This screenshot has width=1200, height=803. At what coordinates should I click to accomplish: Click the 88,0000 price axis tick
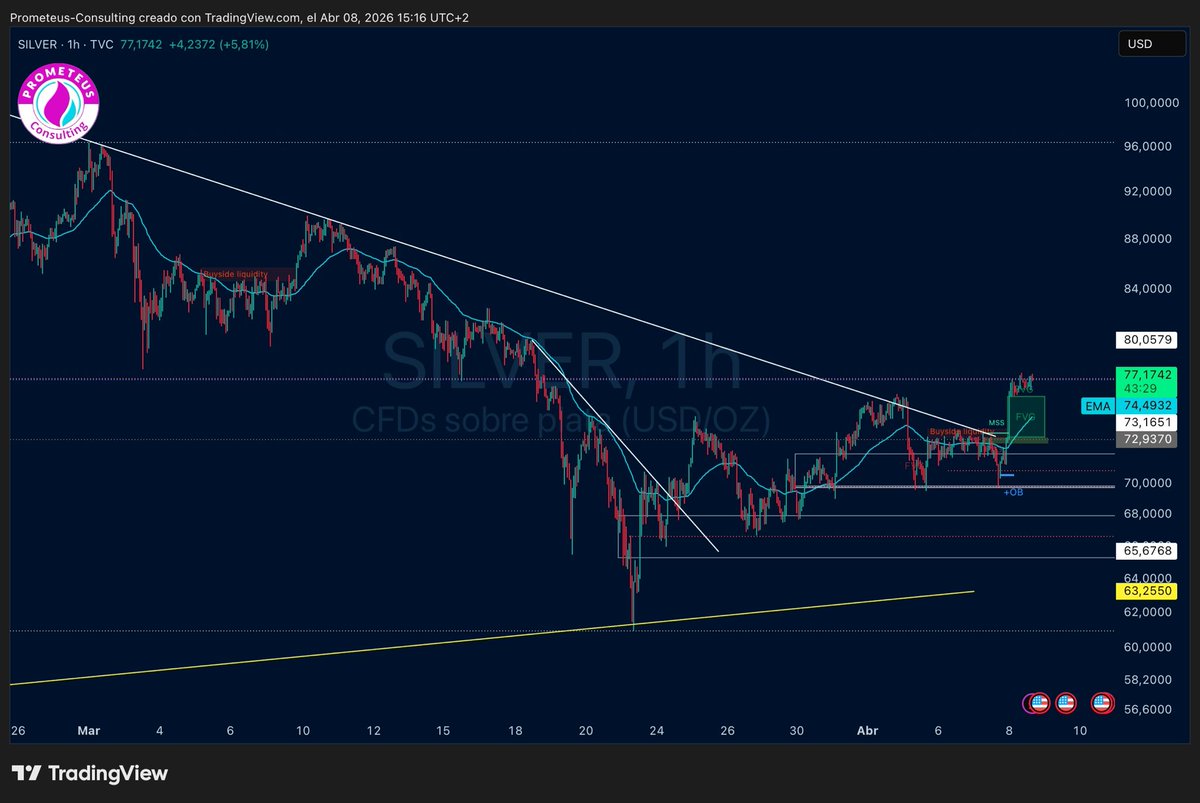[1149, 239]
